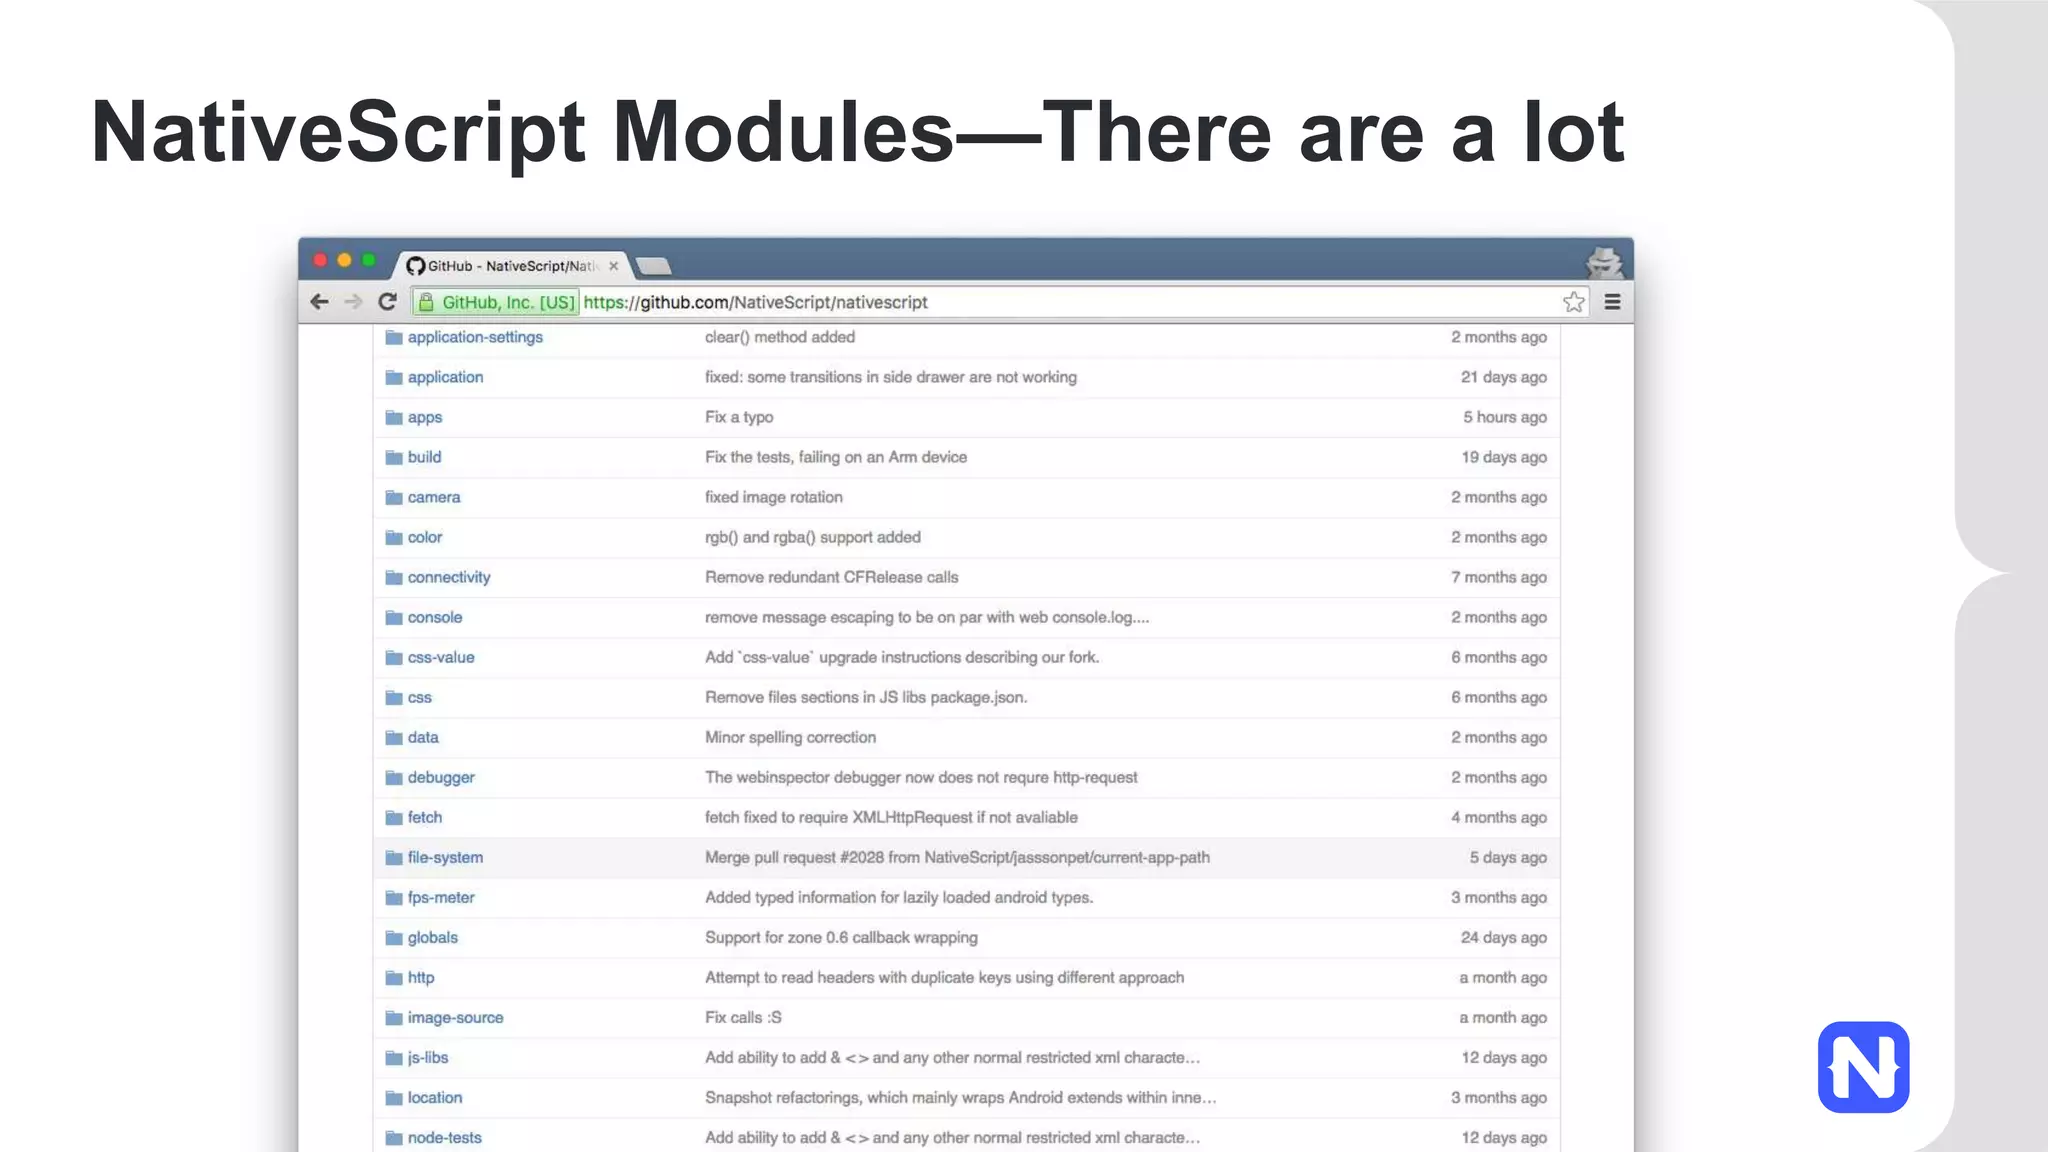Open the color folder

(x=425, y=537)
